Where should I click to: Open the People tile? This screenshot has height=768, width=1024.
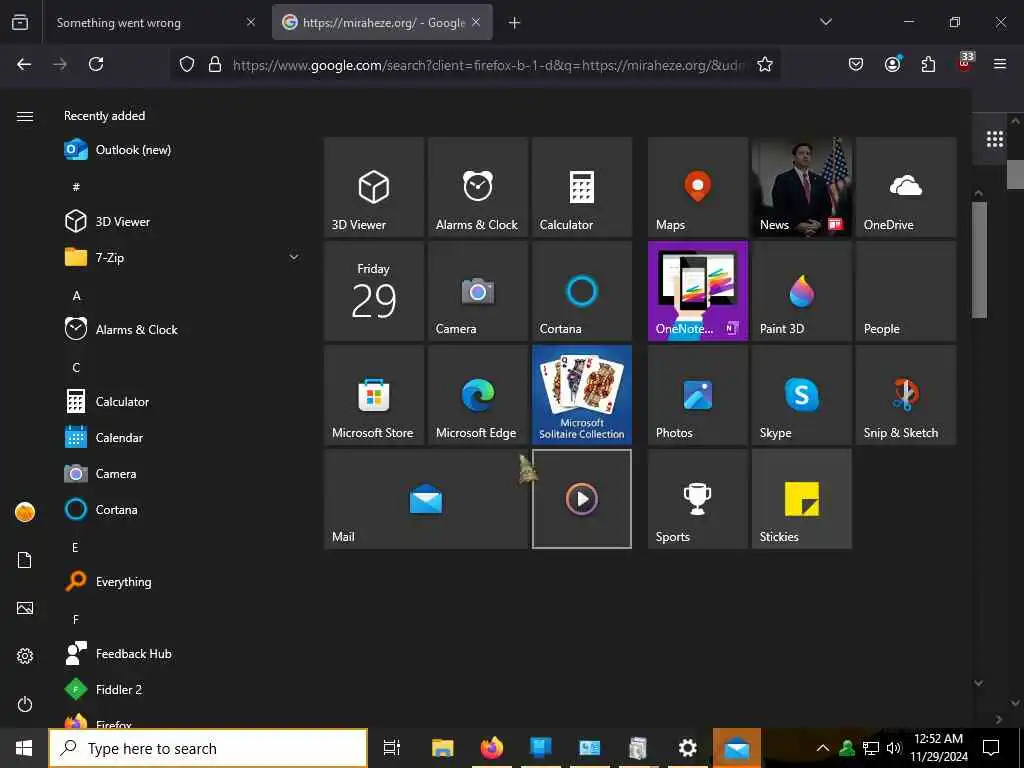click(906, 291)
